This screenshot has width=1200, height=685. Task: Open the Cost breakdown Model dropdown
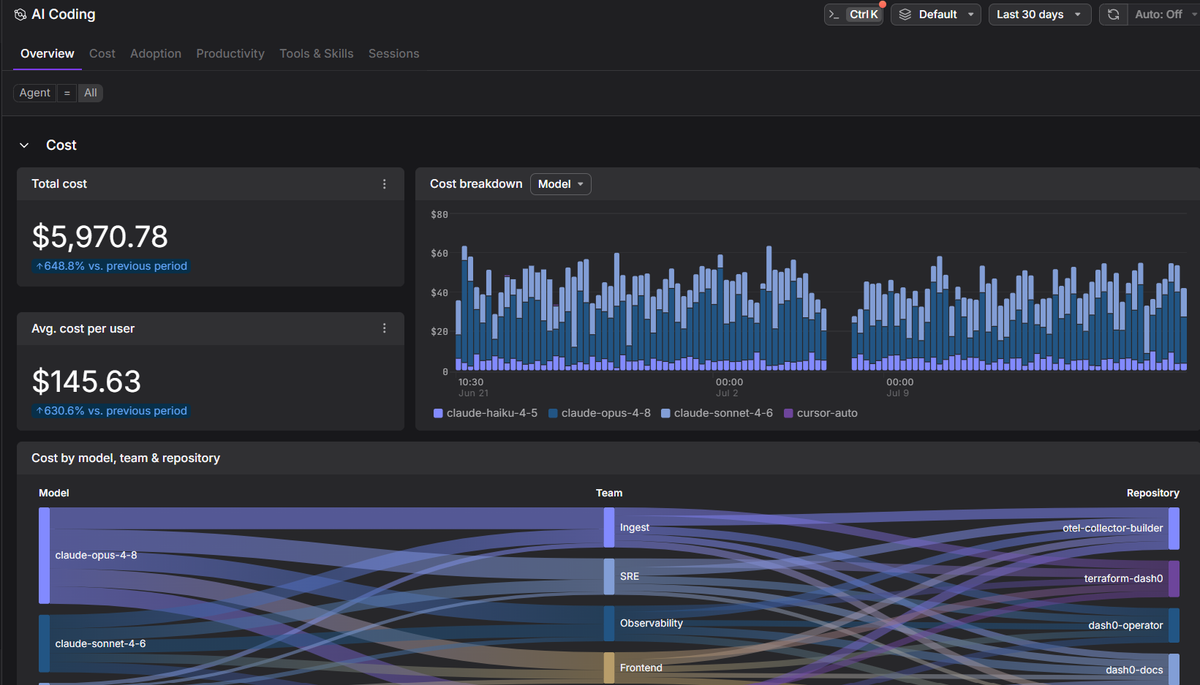pos(560,184)
